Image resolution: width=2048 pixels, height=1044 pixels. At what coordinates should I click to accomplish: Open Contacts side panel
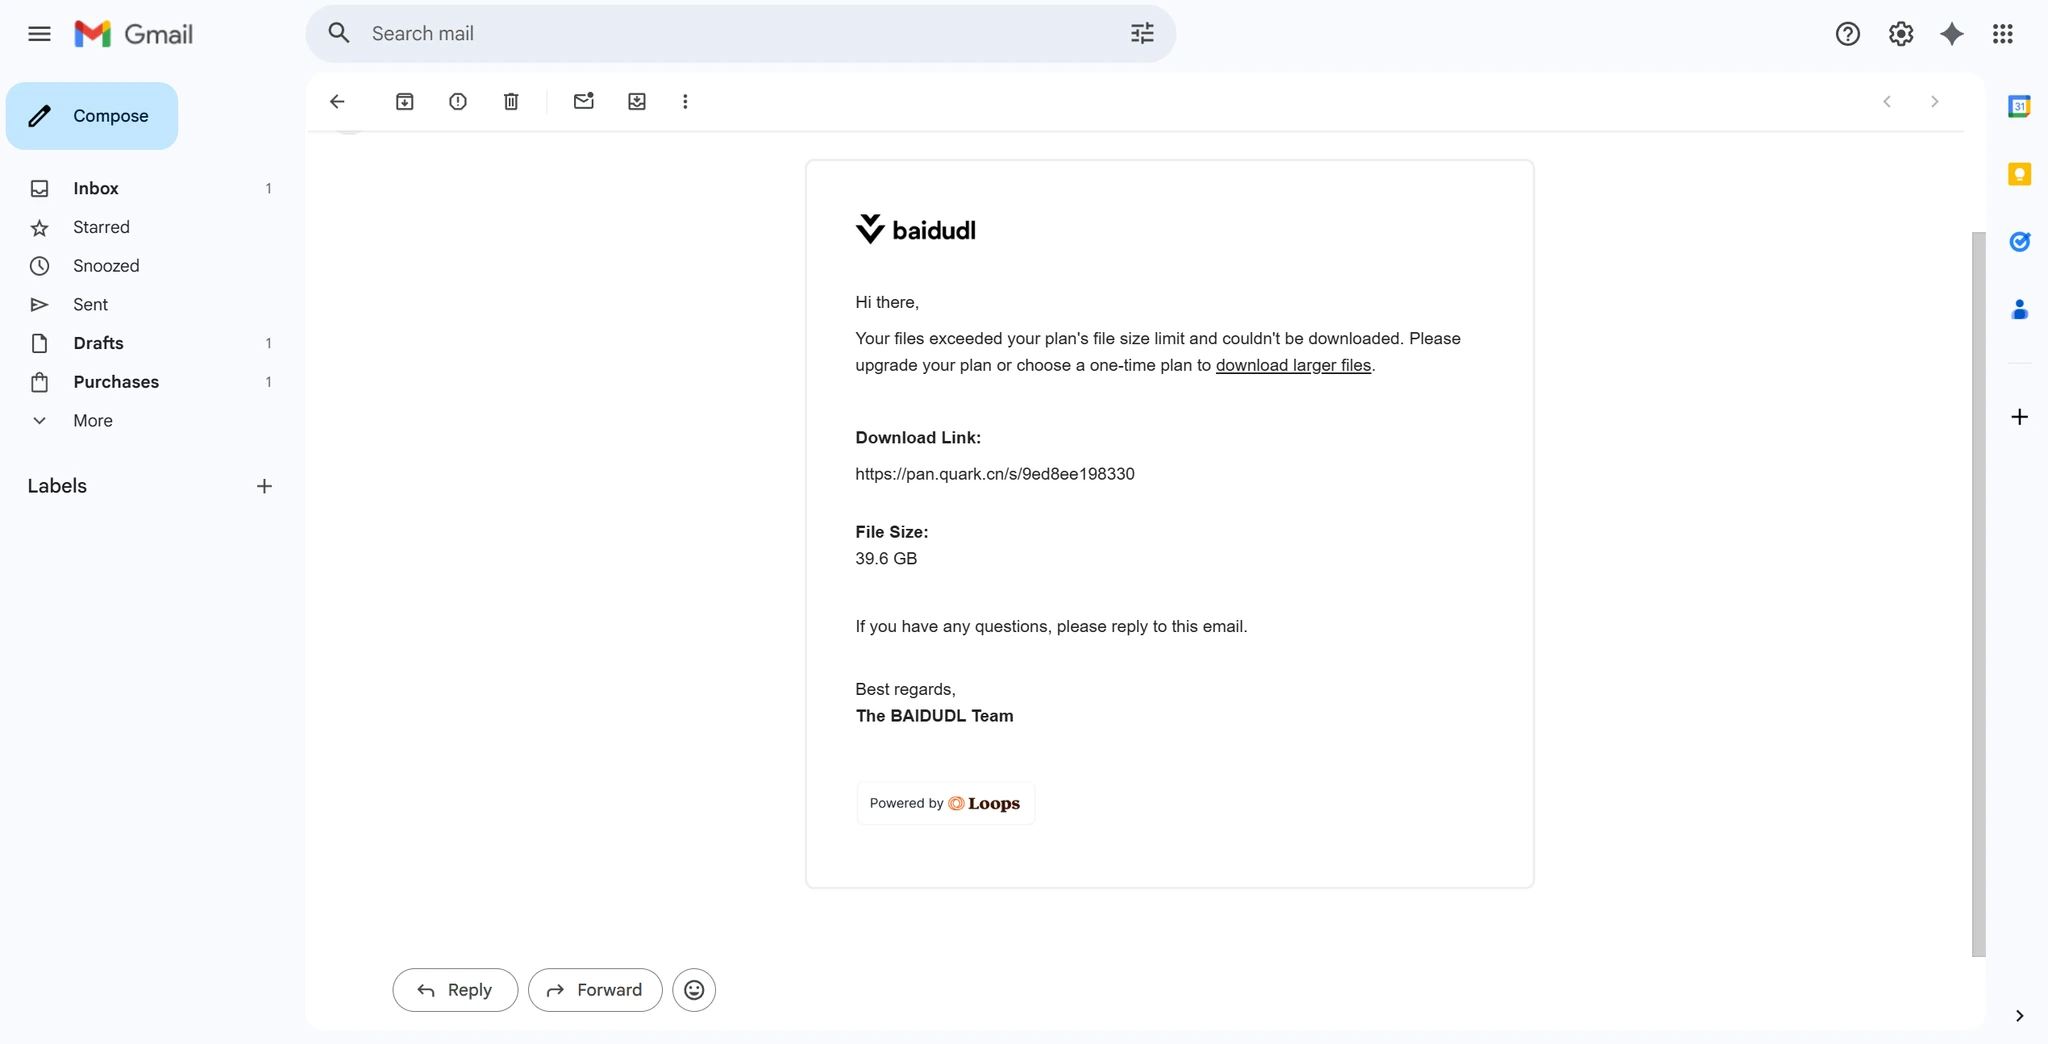point(2019,310)
